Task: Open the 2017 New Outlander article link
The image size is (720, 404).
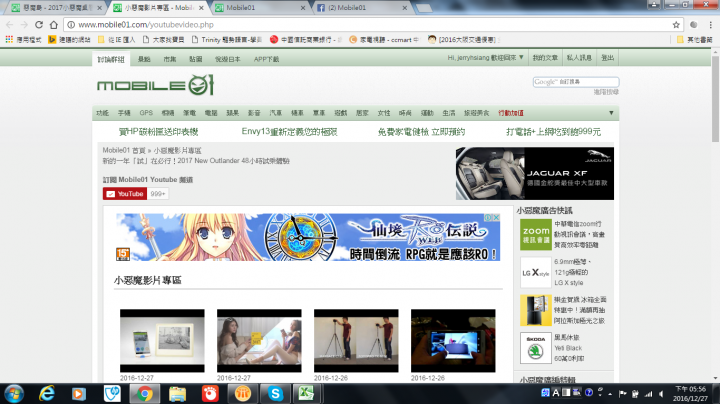Action: pyautogui.click(x=196, y=161)
